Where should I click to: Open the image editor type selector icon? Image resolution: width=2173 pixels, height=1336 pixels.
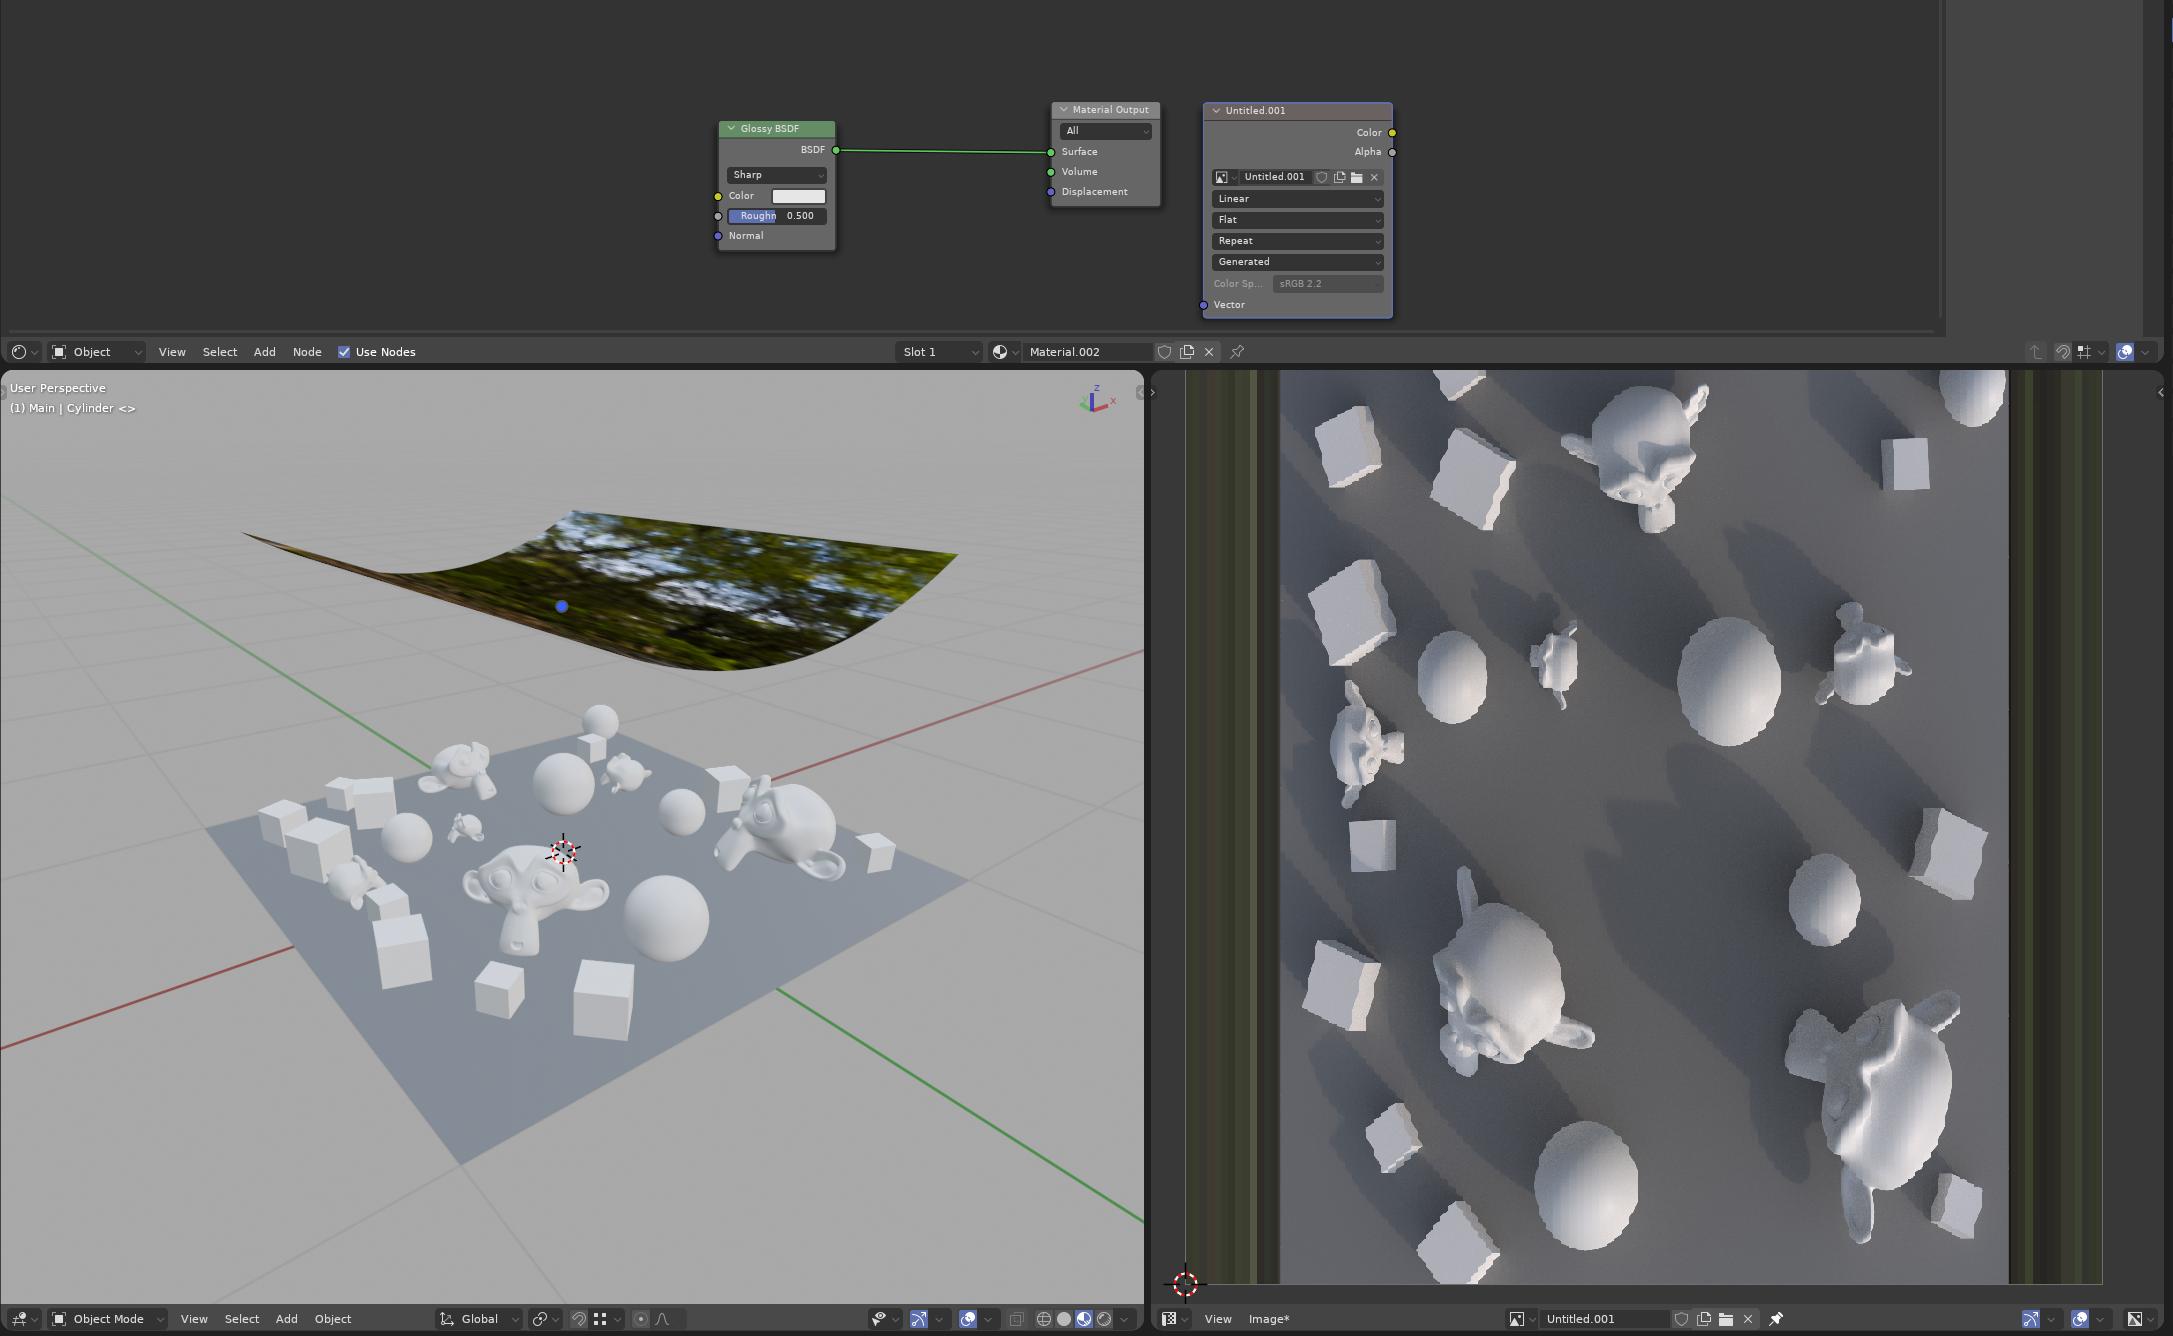[1174, 1319]
